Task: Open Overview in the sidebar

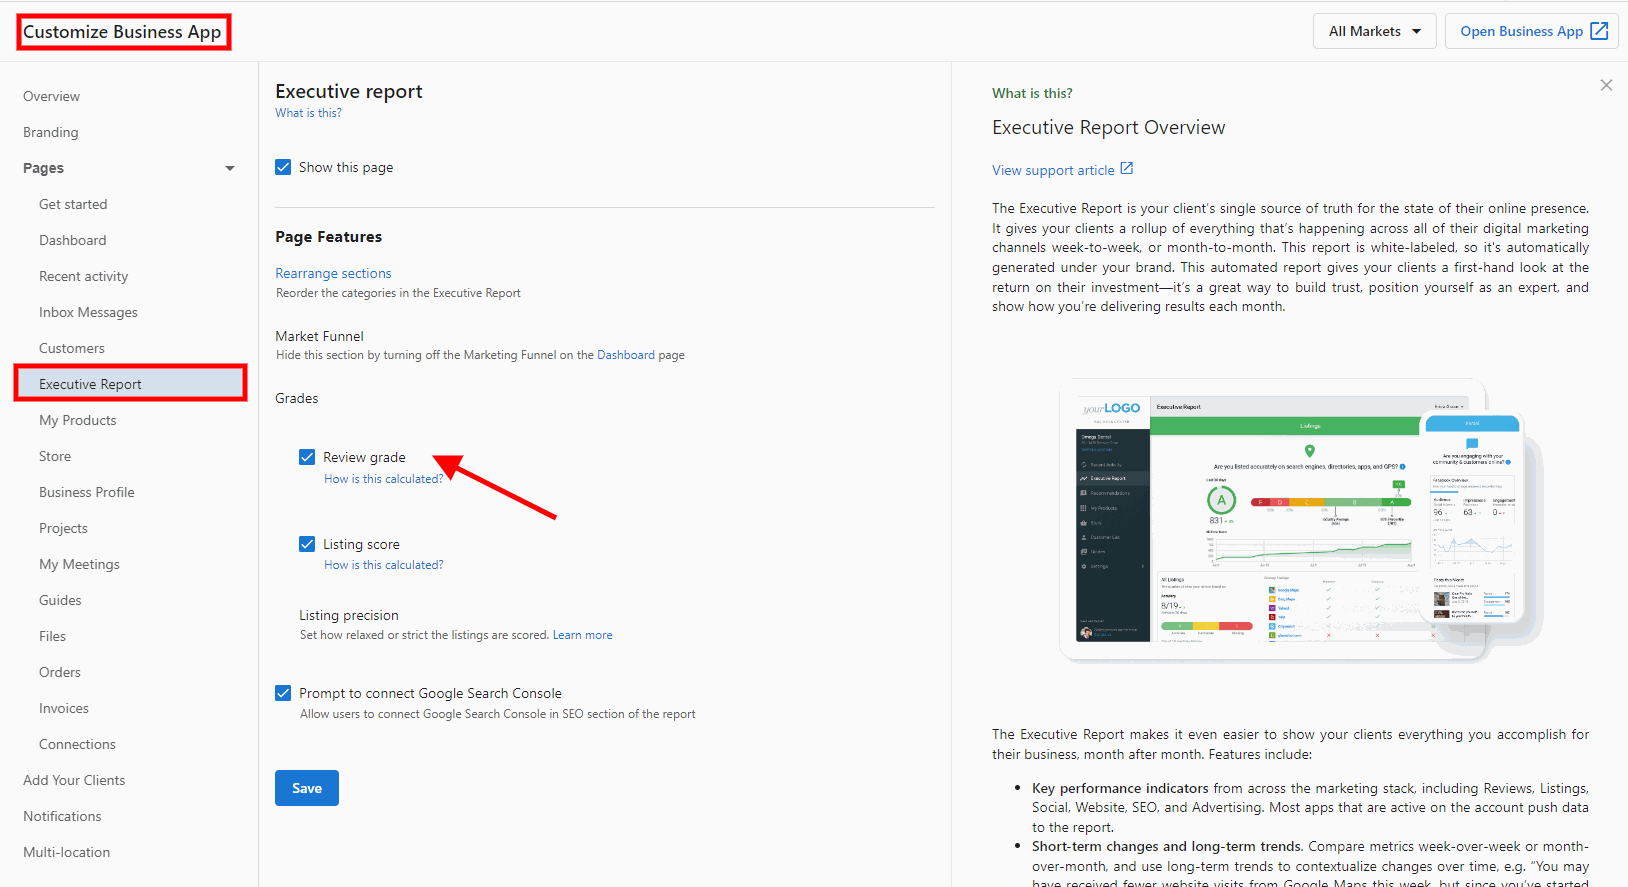Action: point(52,96)
